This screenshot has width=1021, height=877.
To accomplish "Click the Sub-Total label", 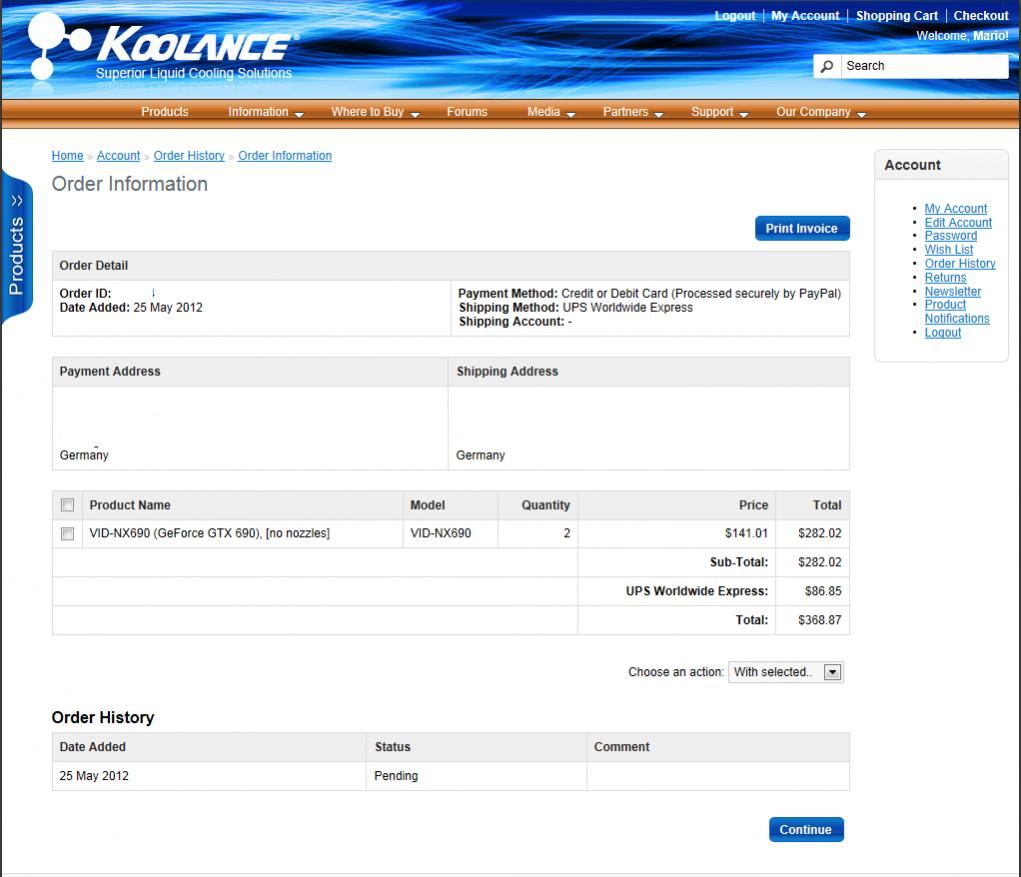I will [738, 562].
